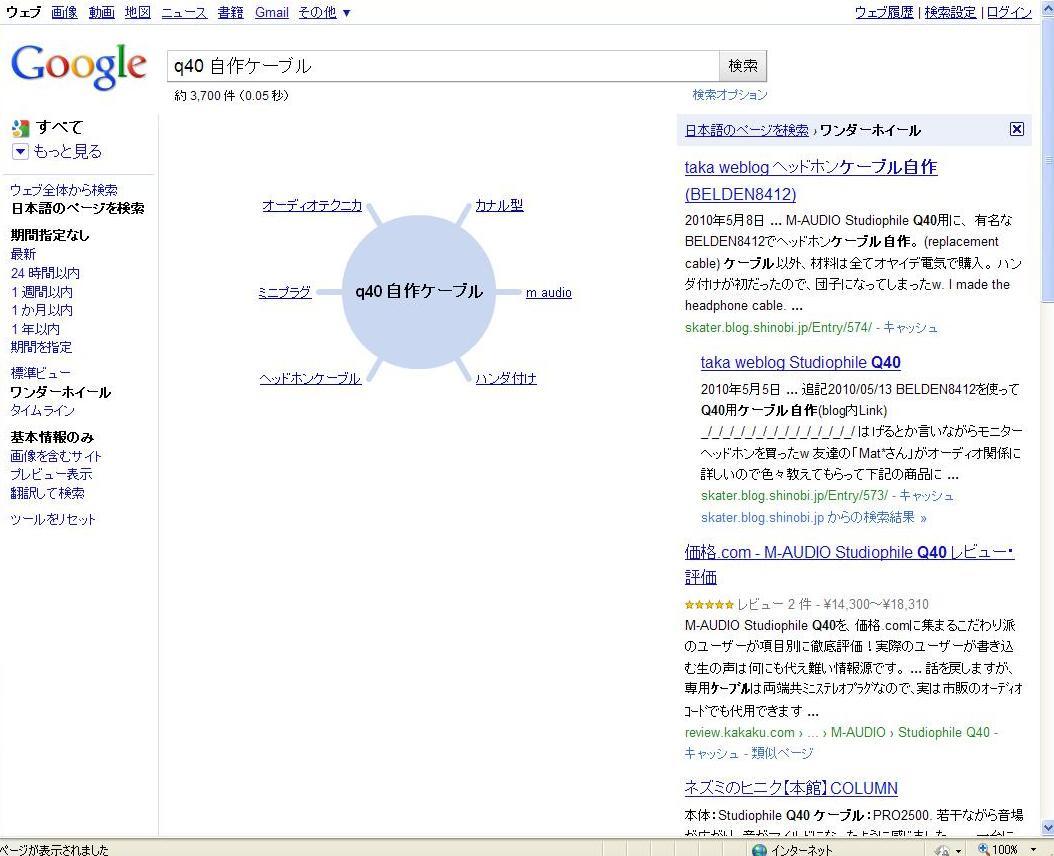Click m audio wheel topic
Screen dimensions: 1054x856
click(x=549, y=293)
